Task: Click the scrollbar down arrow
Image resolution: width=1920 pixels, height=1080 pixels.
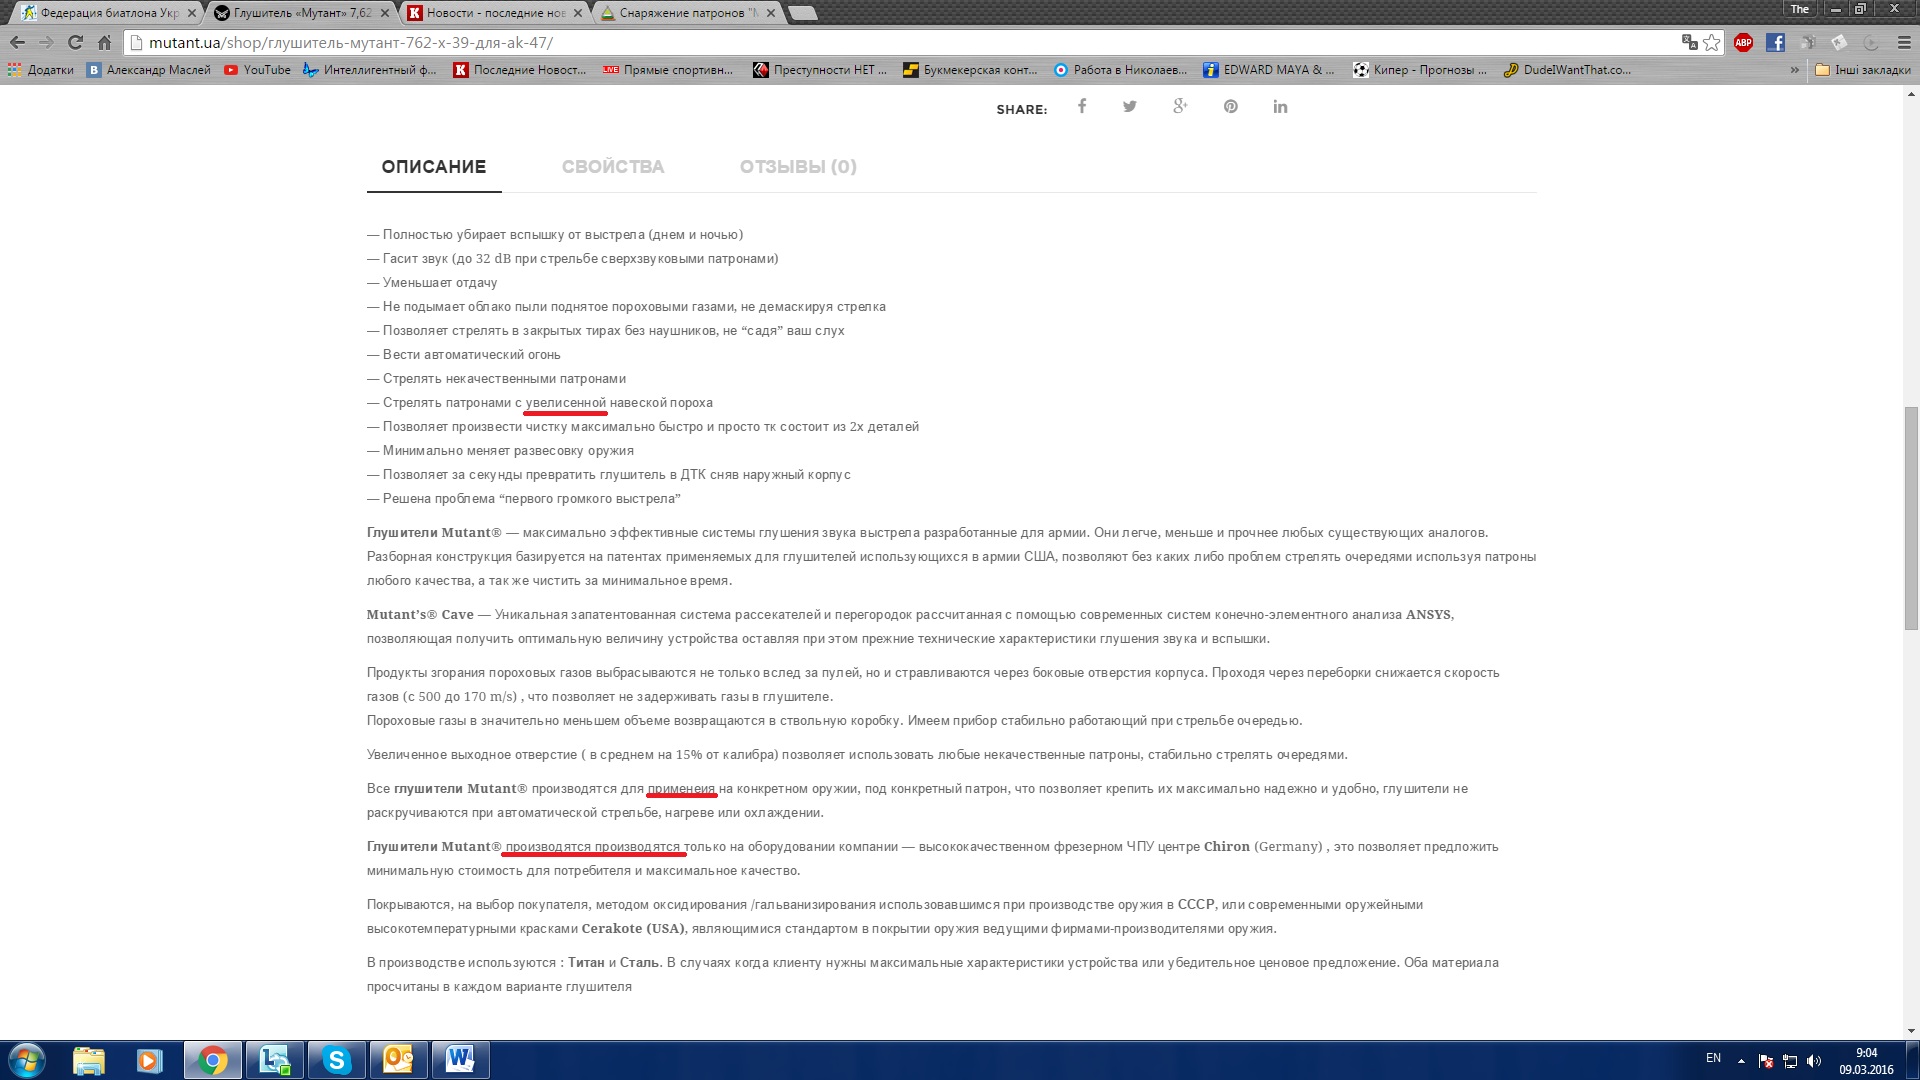Action: 1911,1031
